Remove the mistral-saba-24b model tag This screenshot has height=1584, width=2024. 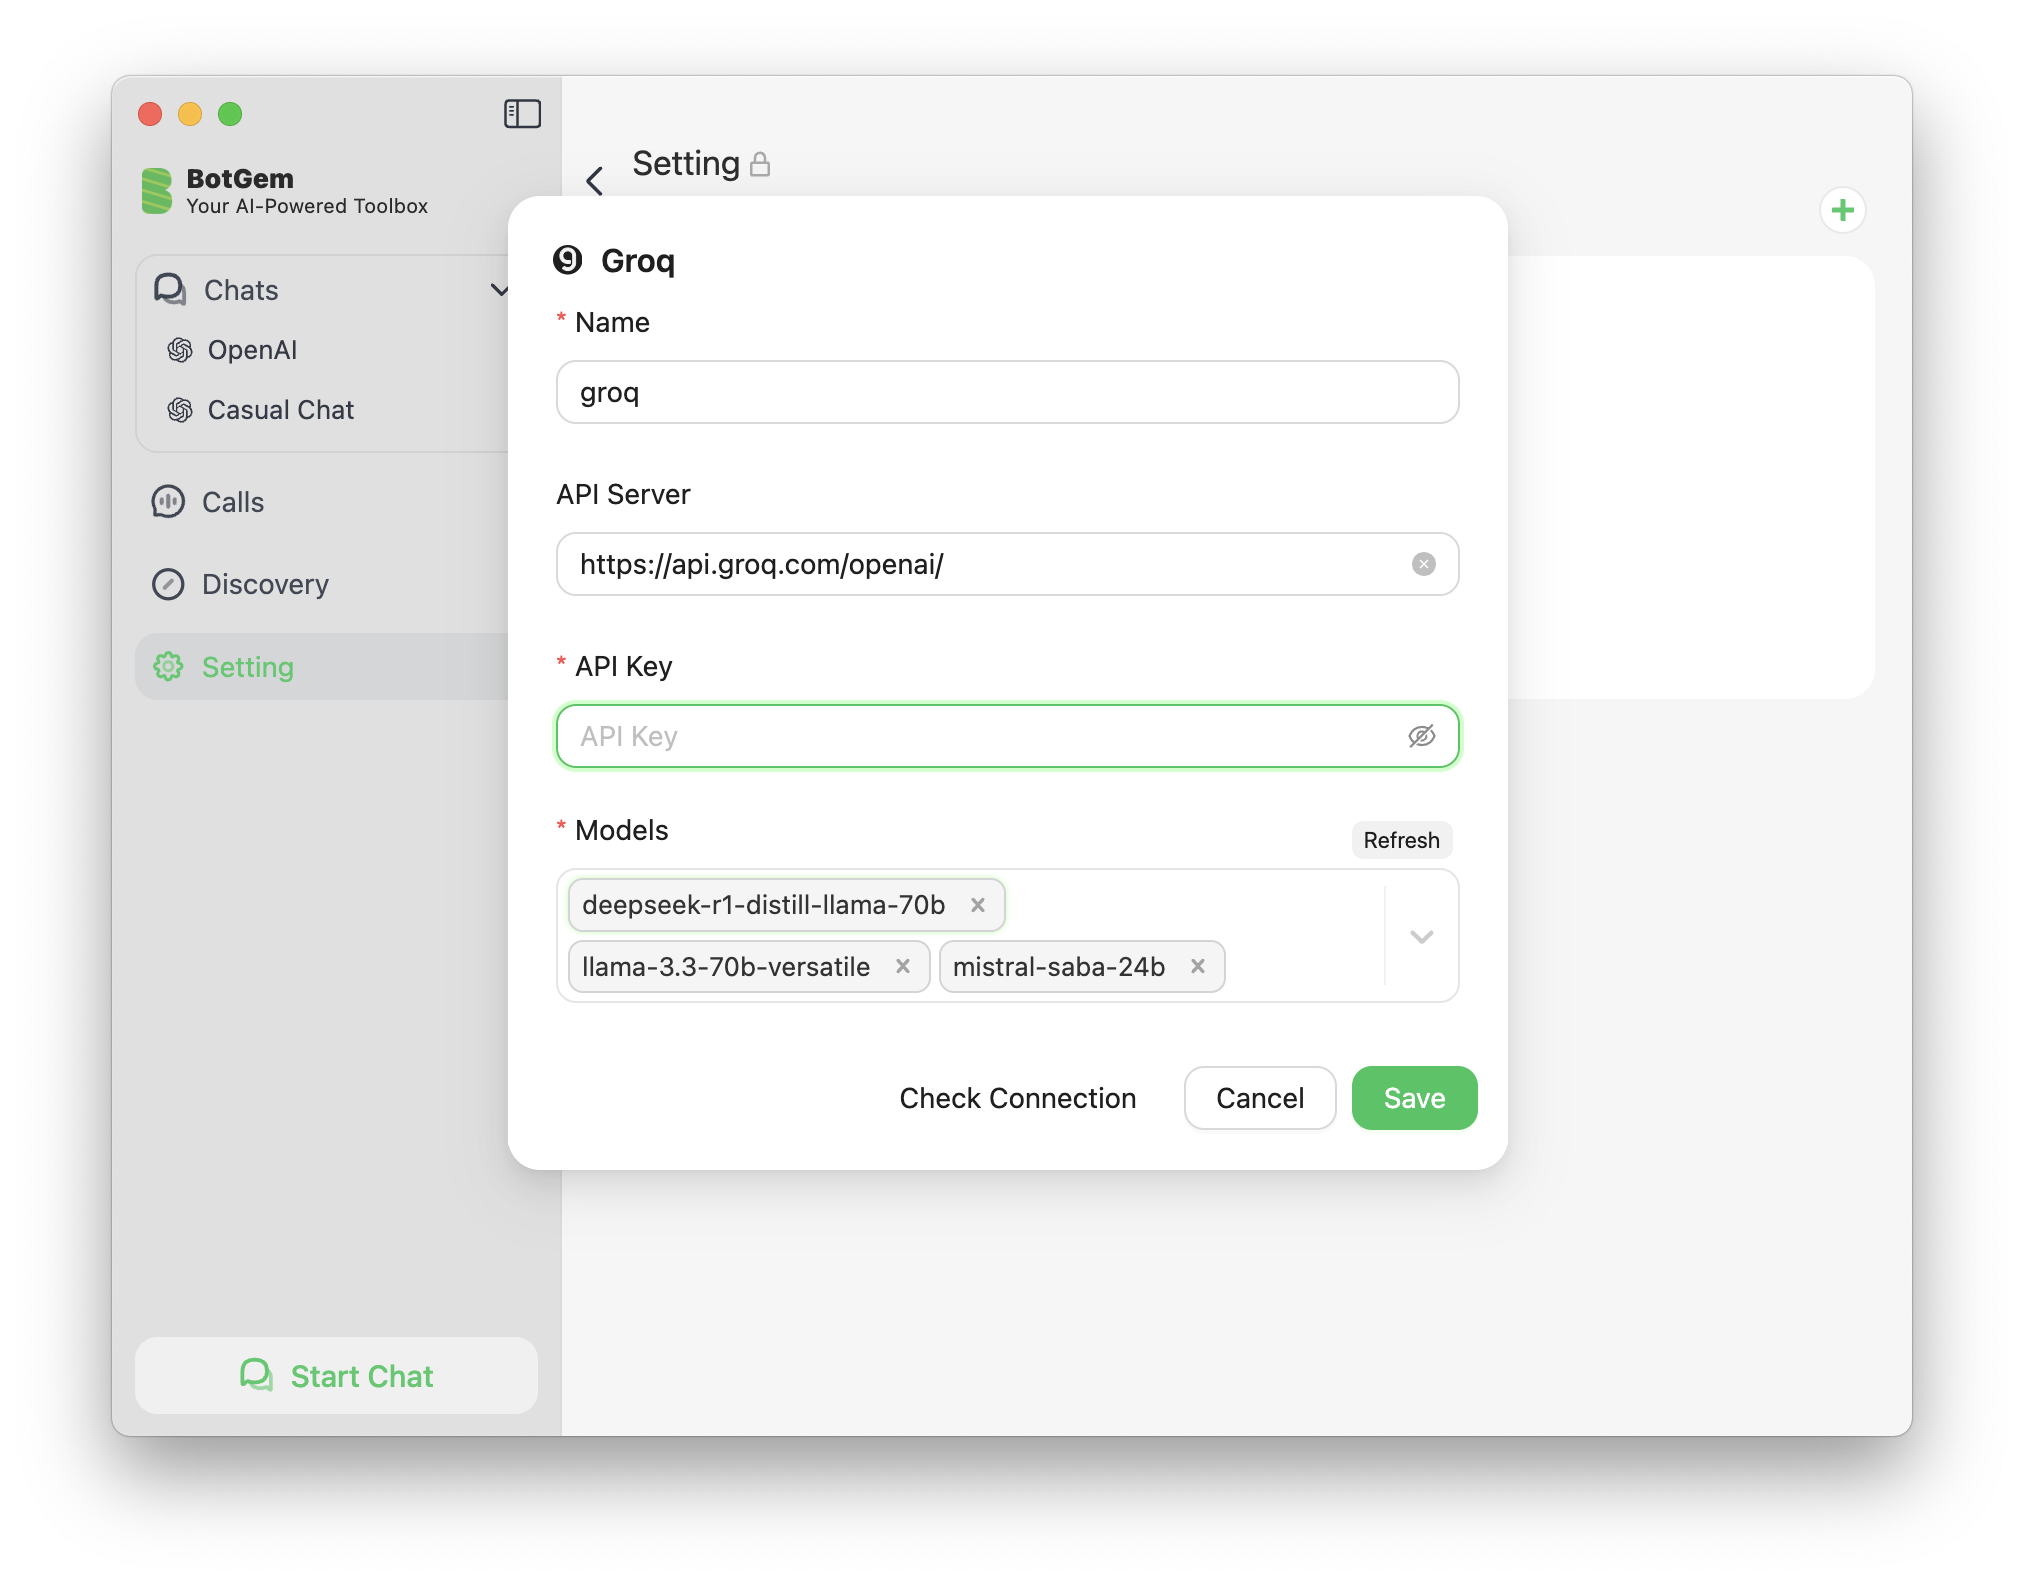coord(1198,966)
